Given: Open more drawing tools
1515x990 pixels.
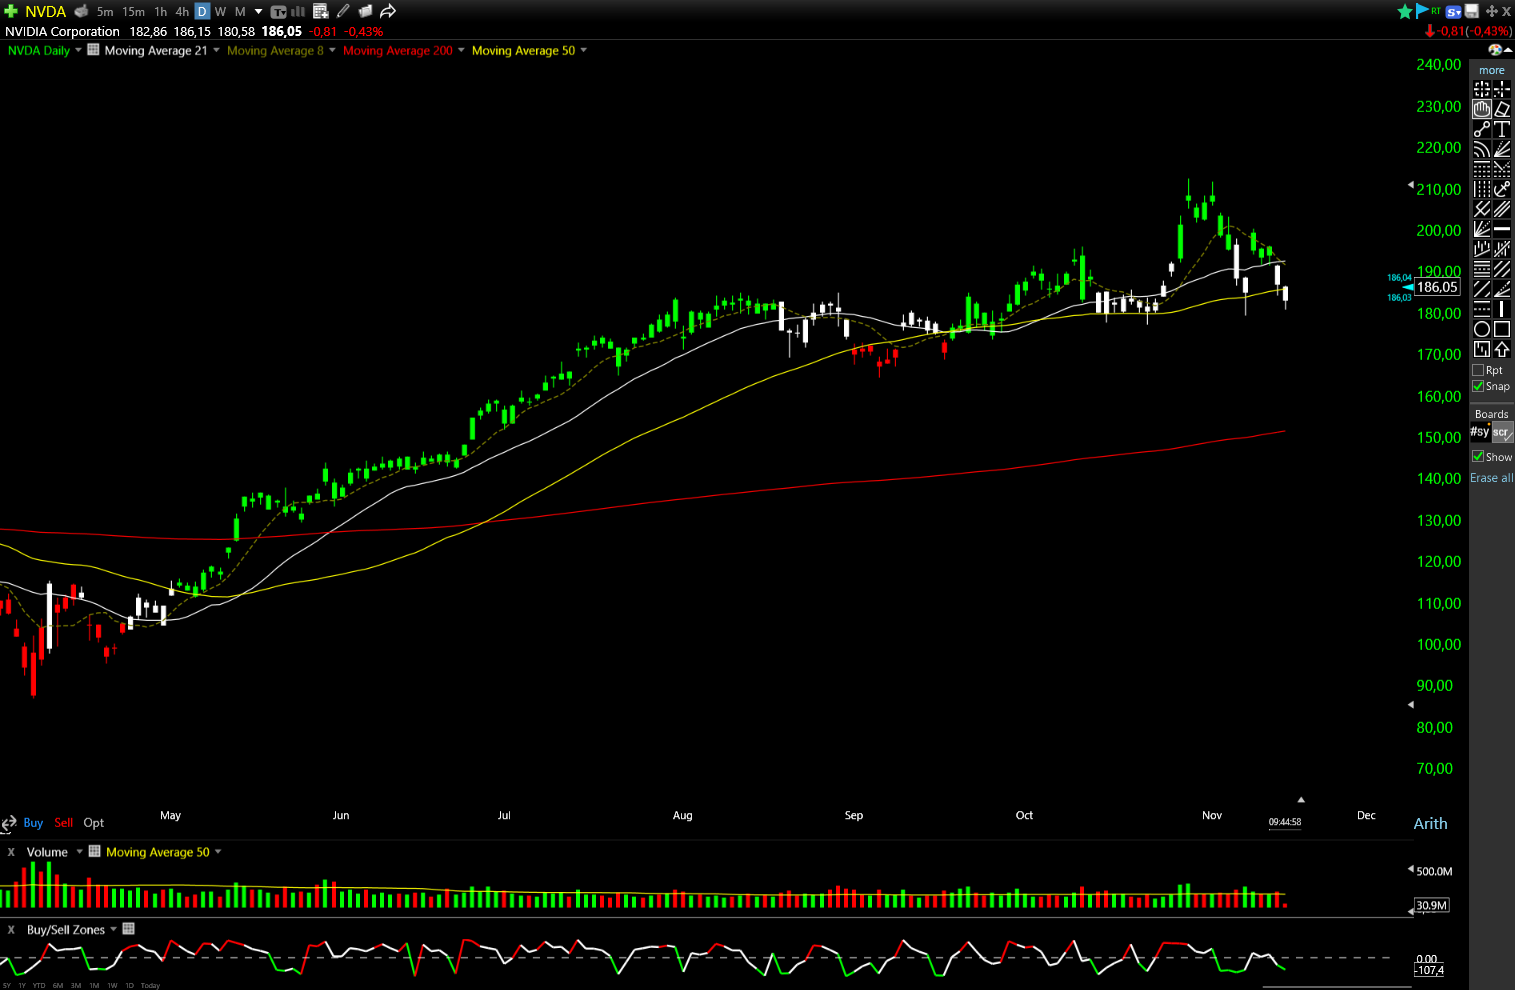Looking at the screenshot, I should click(1492, 70).
